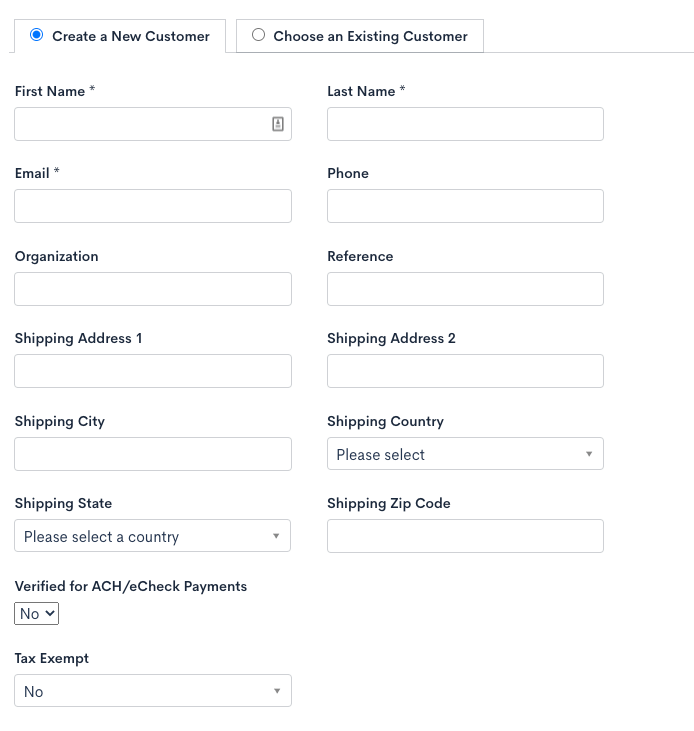The width and height of the screenshot is (694, 731).
Task: Focus the Phone input field
Action: tap(465, 206)
